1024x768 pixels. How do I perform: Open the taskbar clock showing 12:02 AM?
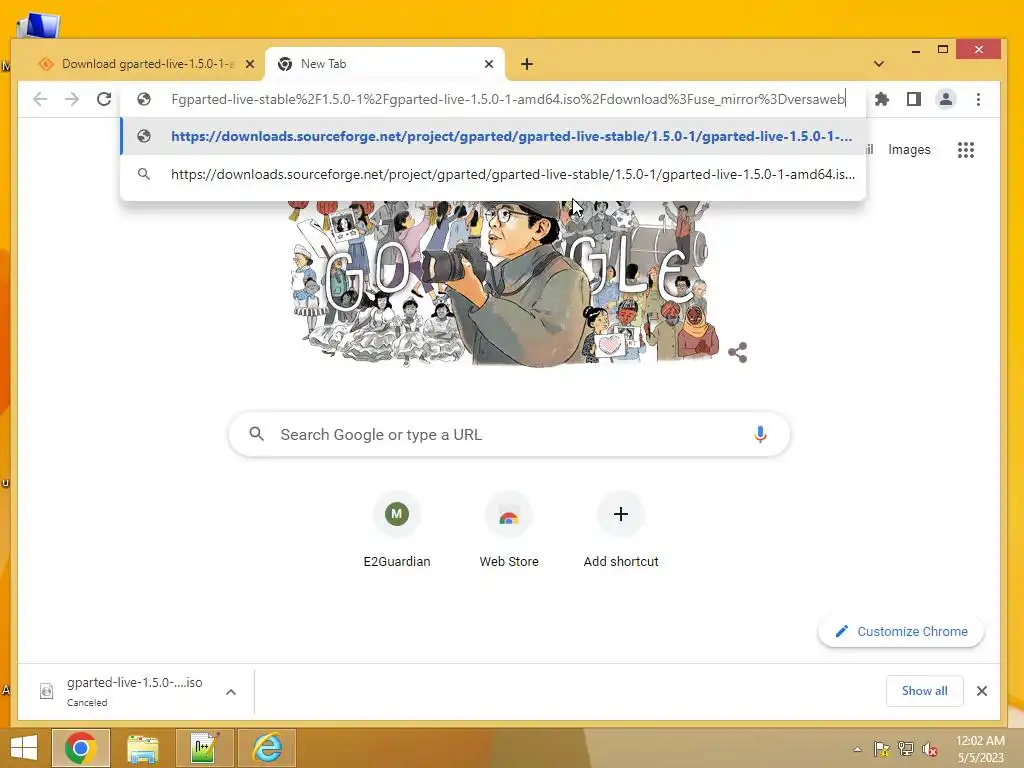980,749
